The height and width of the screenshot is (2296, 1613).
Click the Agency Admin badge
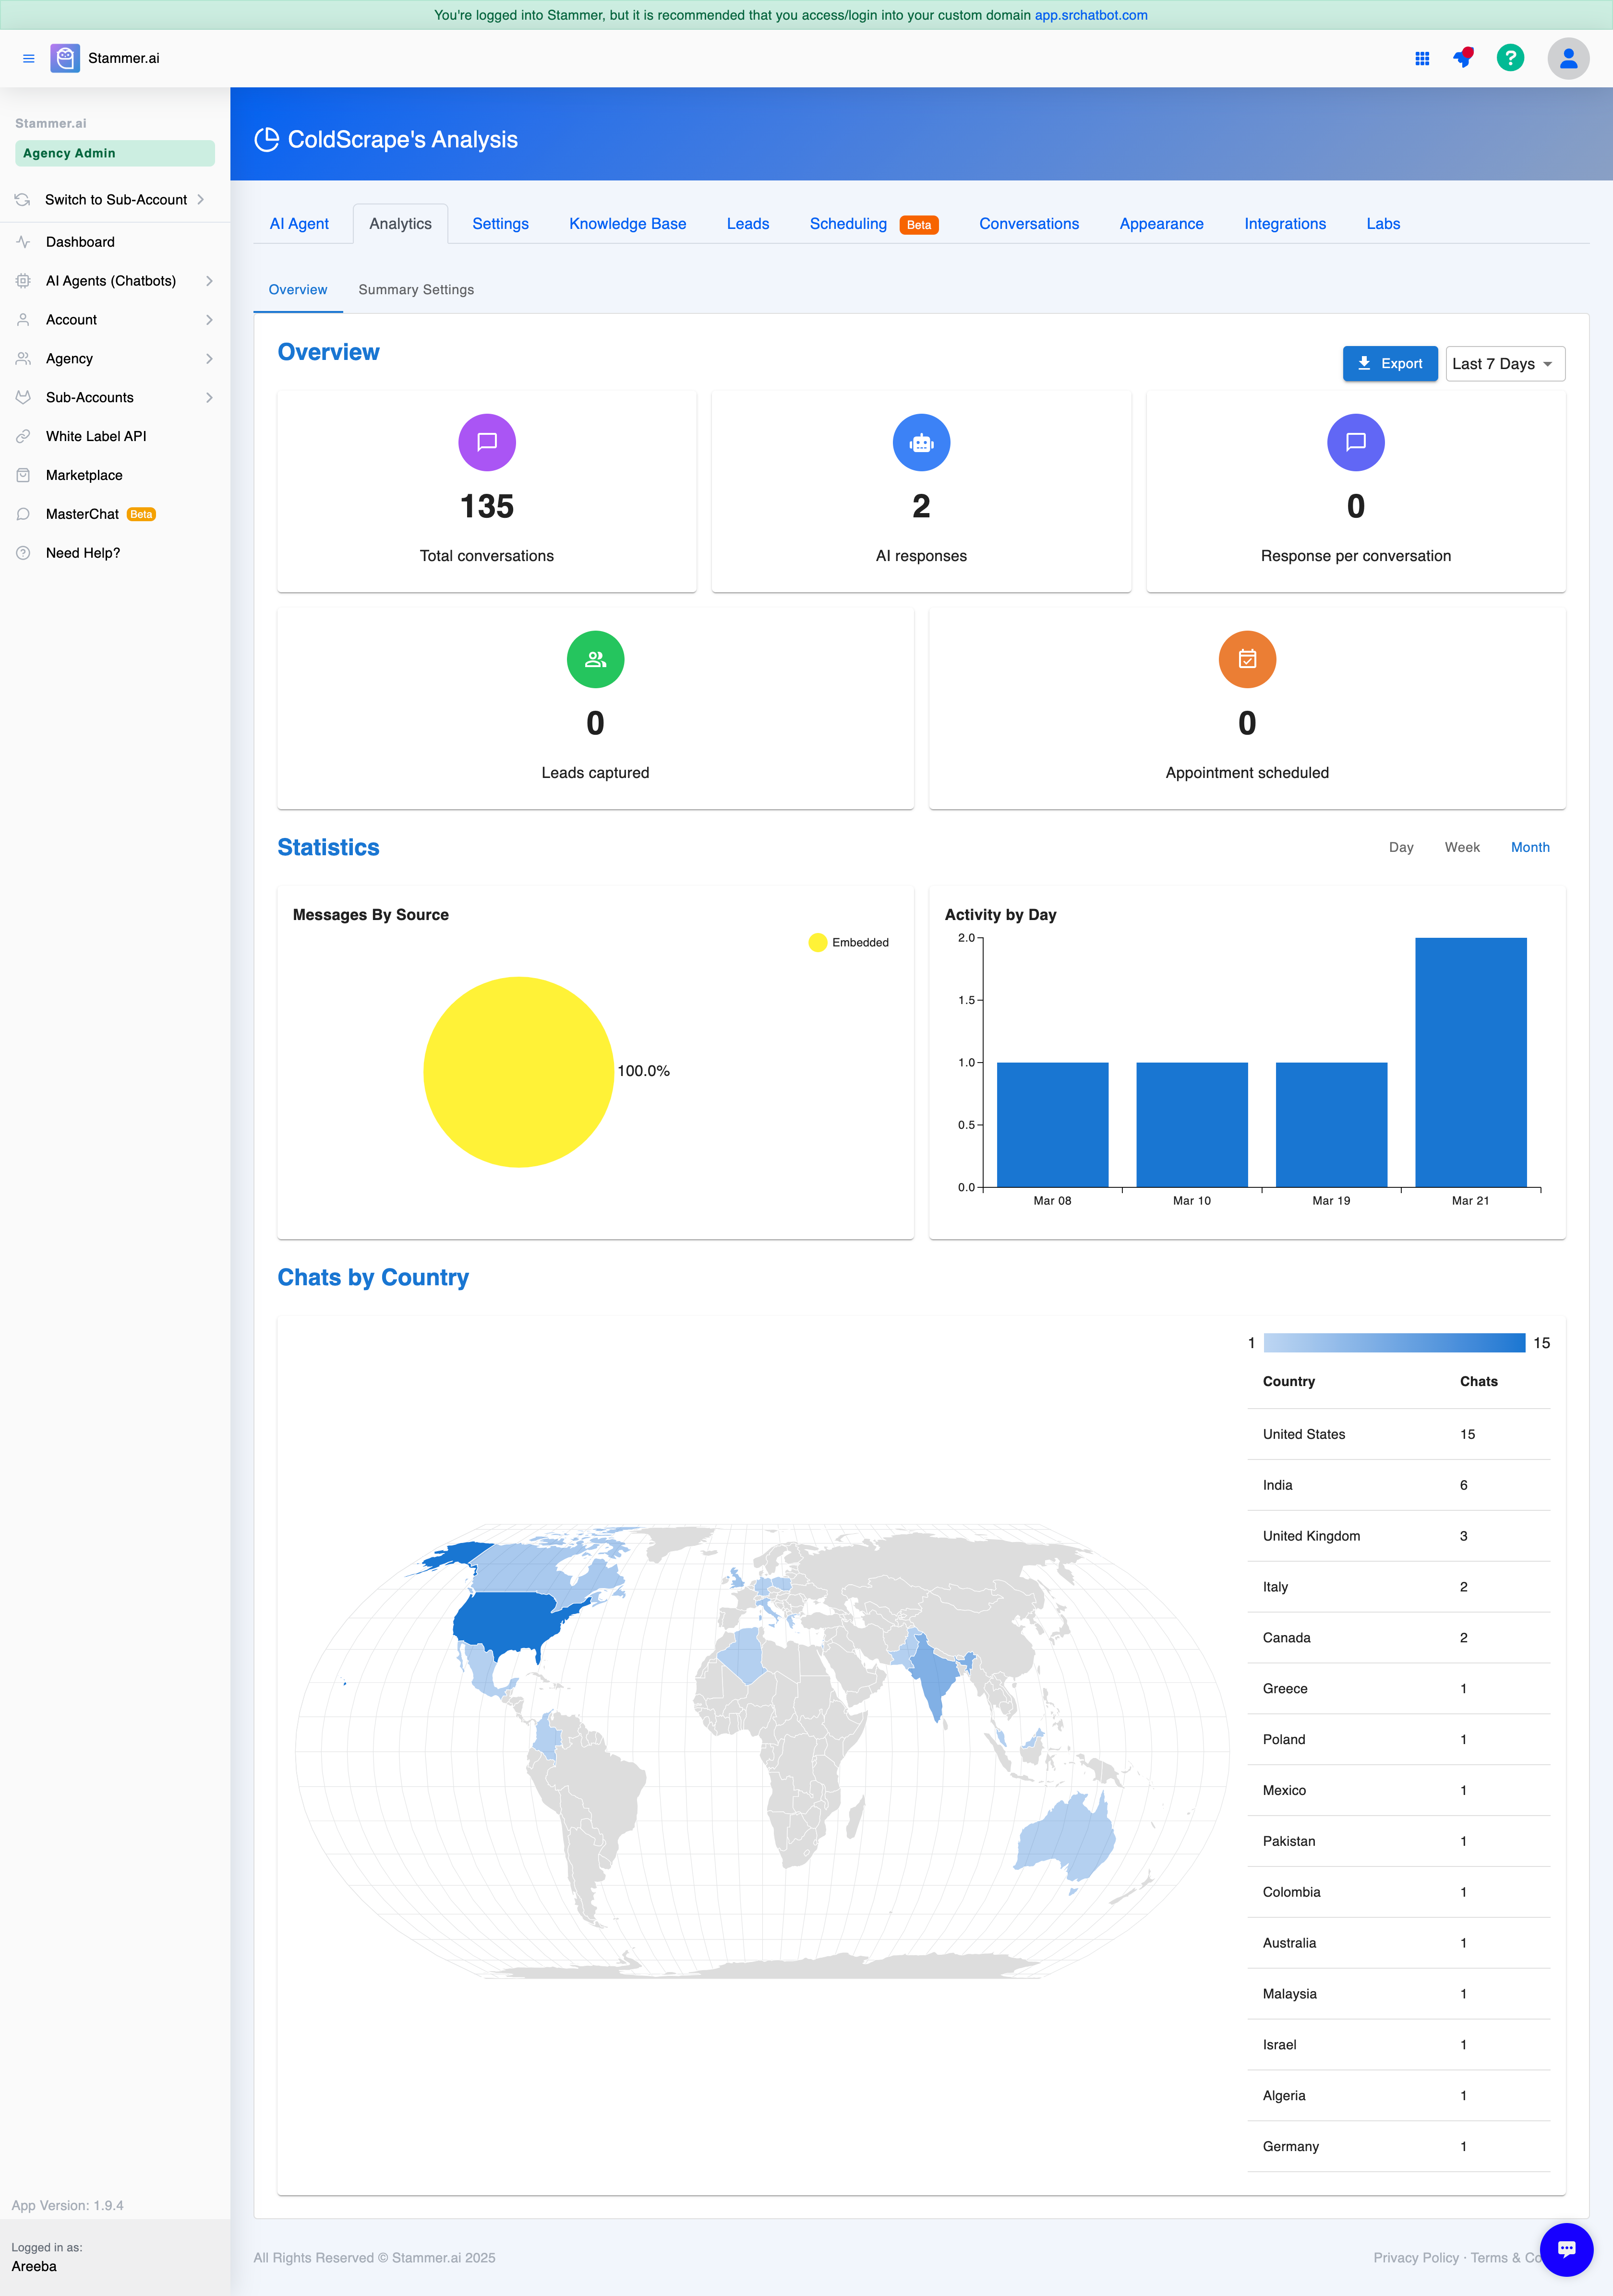(x=115, y=153)
